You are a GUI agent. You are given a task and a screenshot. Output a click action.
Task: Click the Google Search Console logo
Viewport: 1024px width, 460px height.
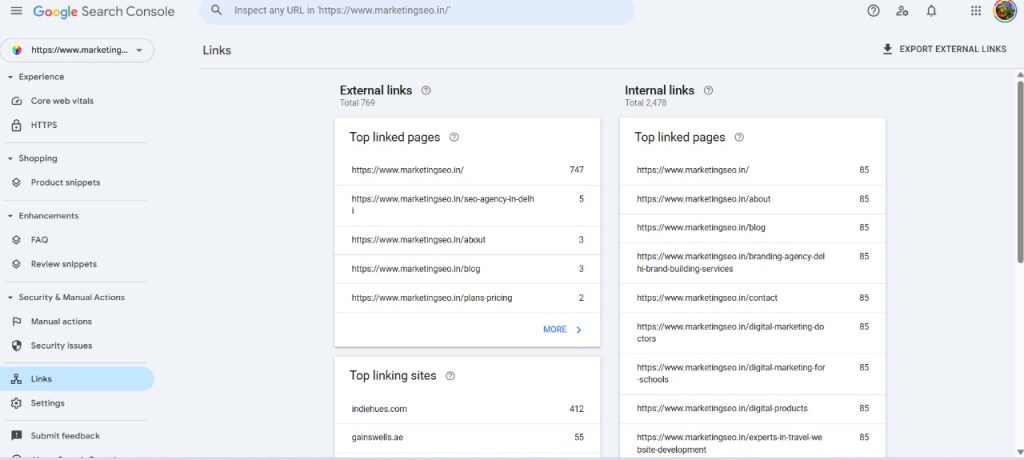(x=104, y=11)
